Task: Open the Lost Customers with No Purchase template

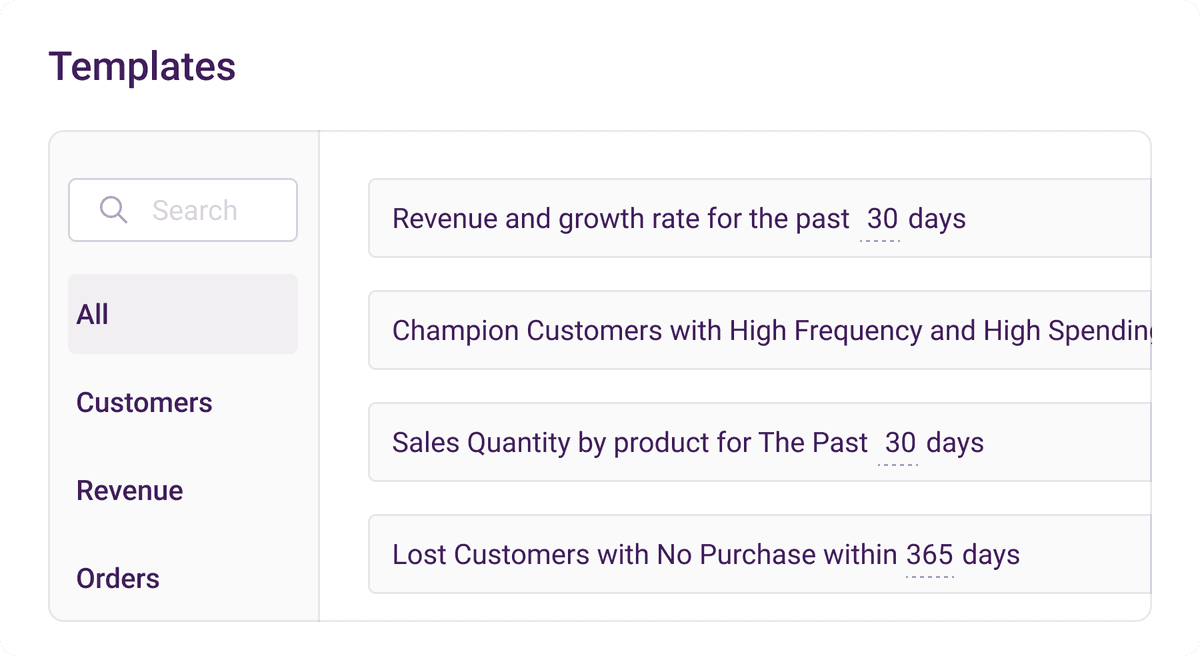Action: click(648, 555)
